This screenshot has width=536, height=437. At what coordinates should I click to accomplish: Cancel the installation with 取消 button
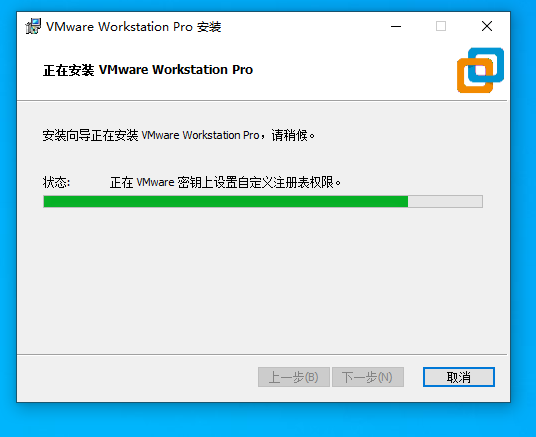point(459,377)
